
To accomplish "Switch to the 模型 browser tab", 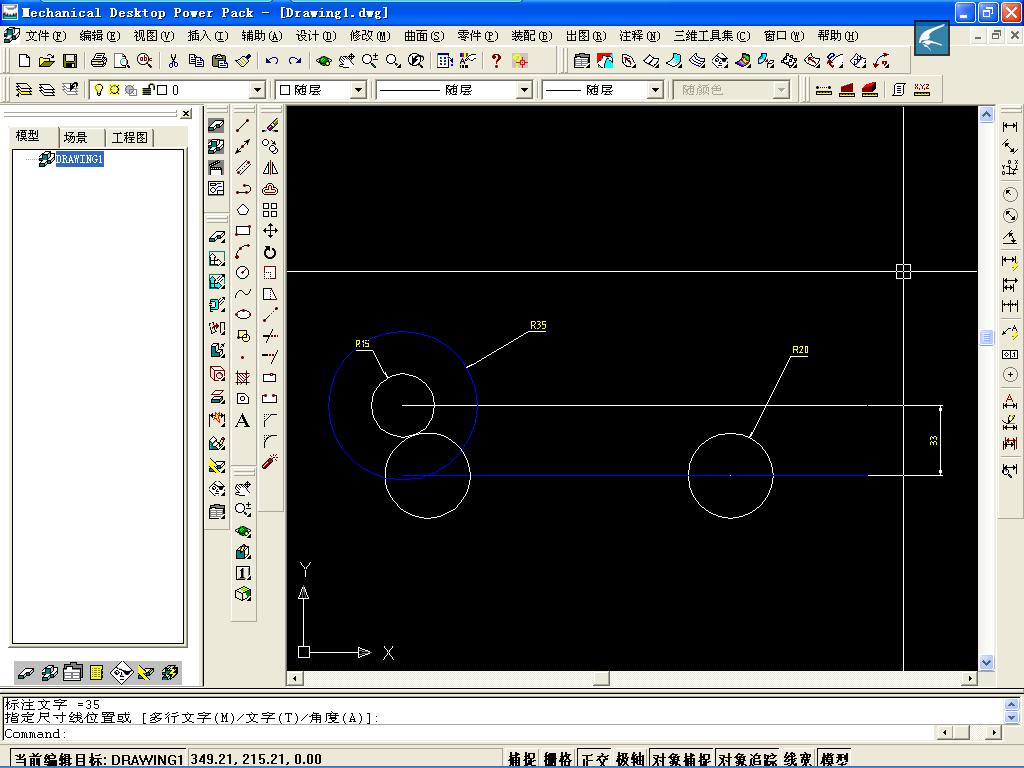I will 27,136.
